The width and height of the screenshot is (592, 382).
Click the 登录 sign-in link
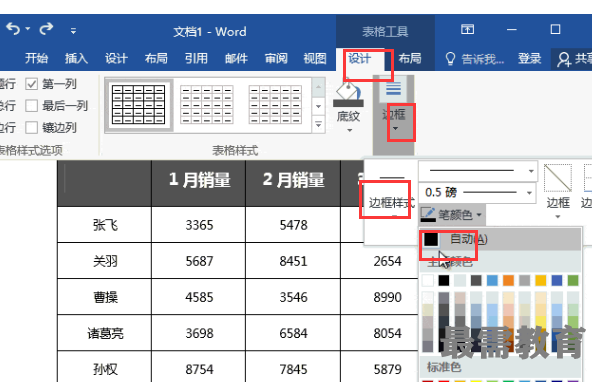529,58
